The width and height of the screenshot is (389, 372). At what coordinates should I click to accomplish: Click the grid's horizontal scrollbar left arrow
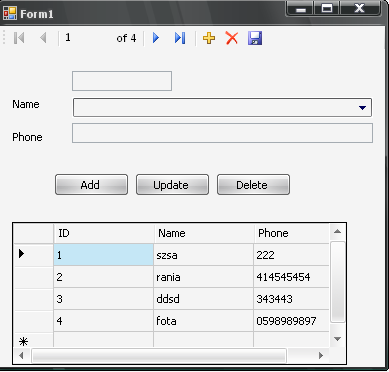pyautogui.click(x=21, y=356)
